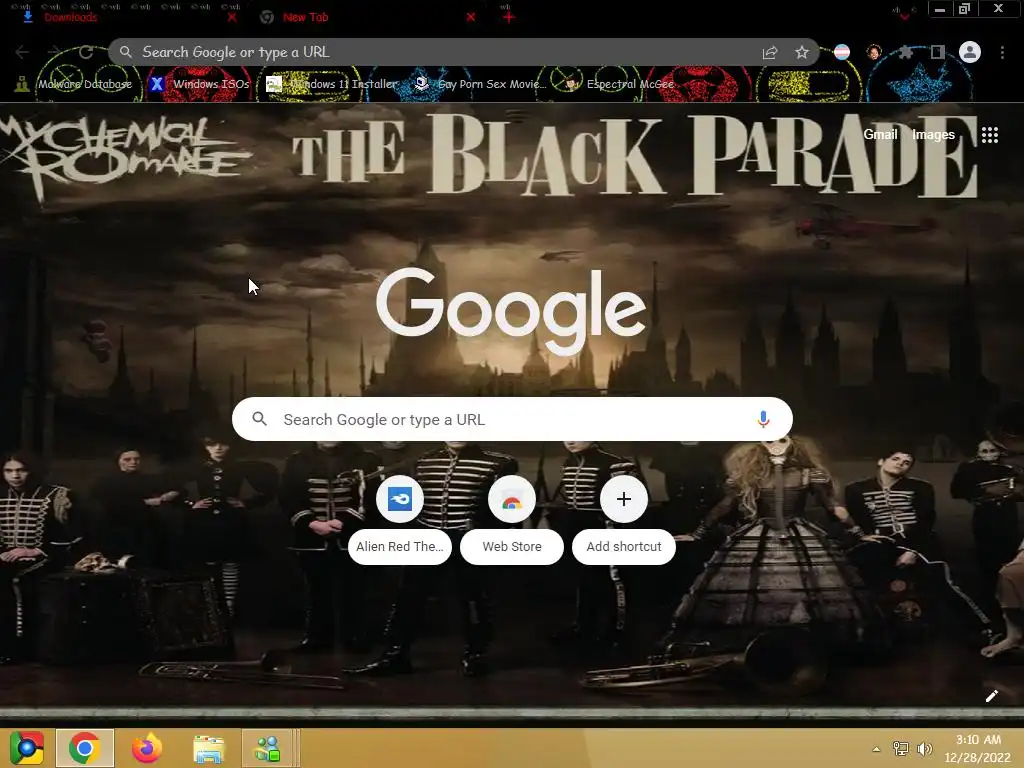Open the Alien Red Theme shortcut

(400, 520)
